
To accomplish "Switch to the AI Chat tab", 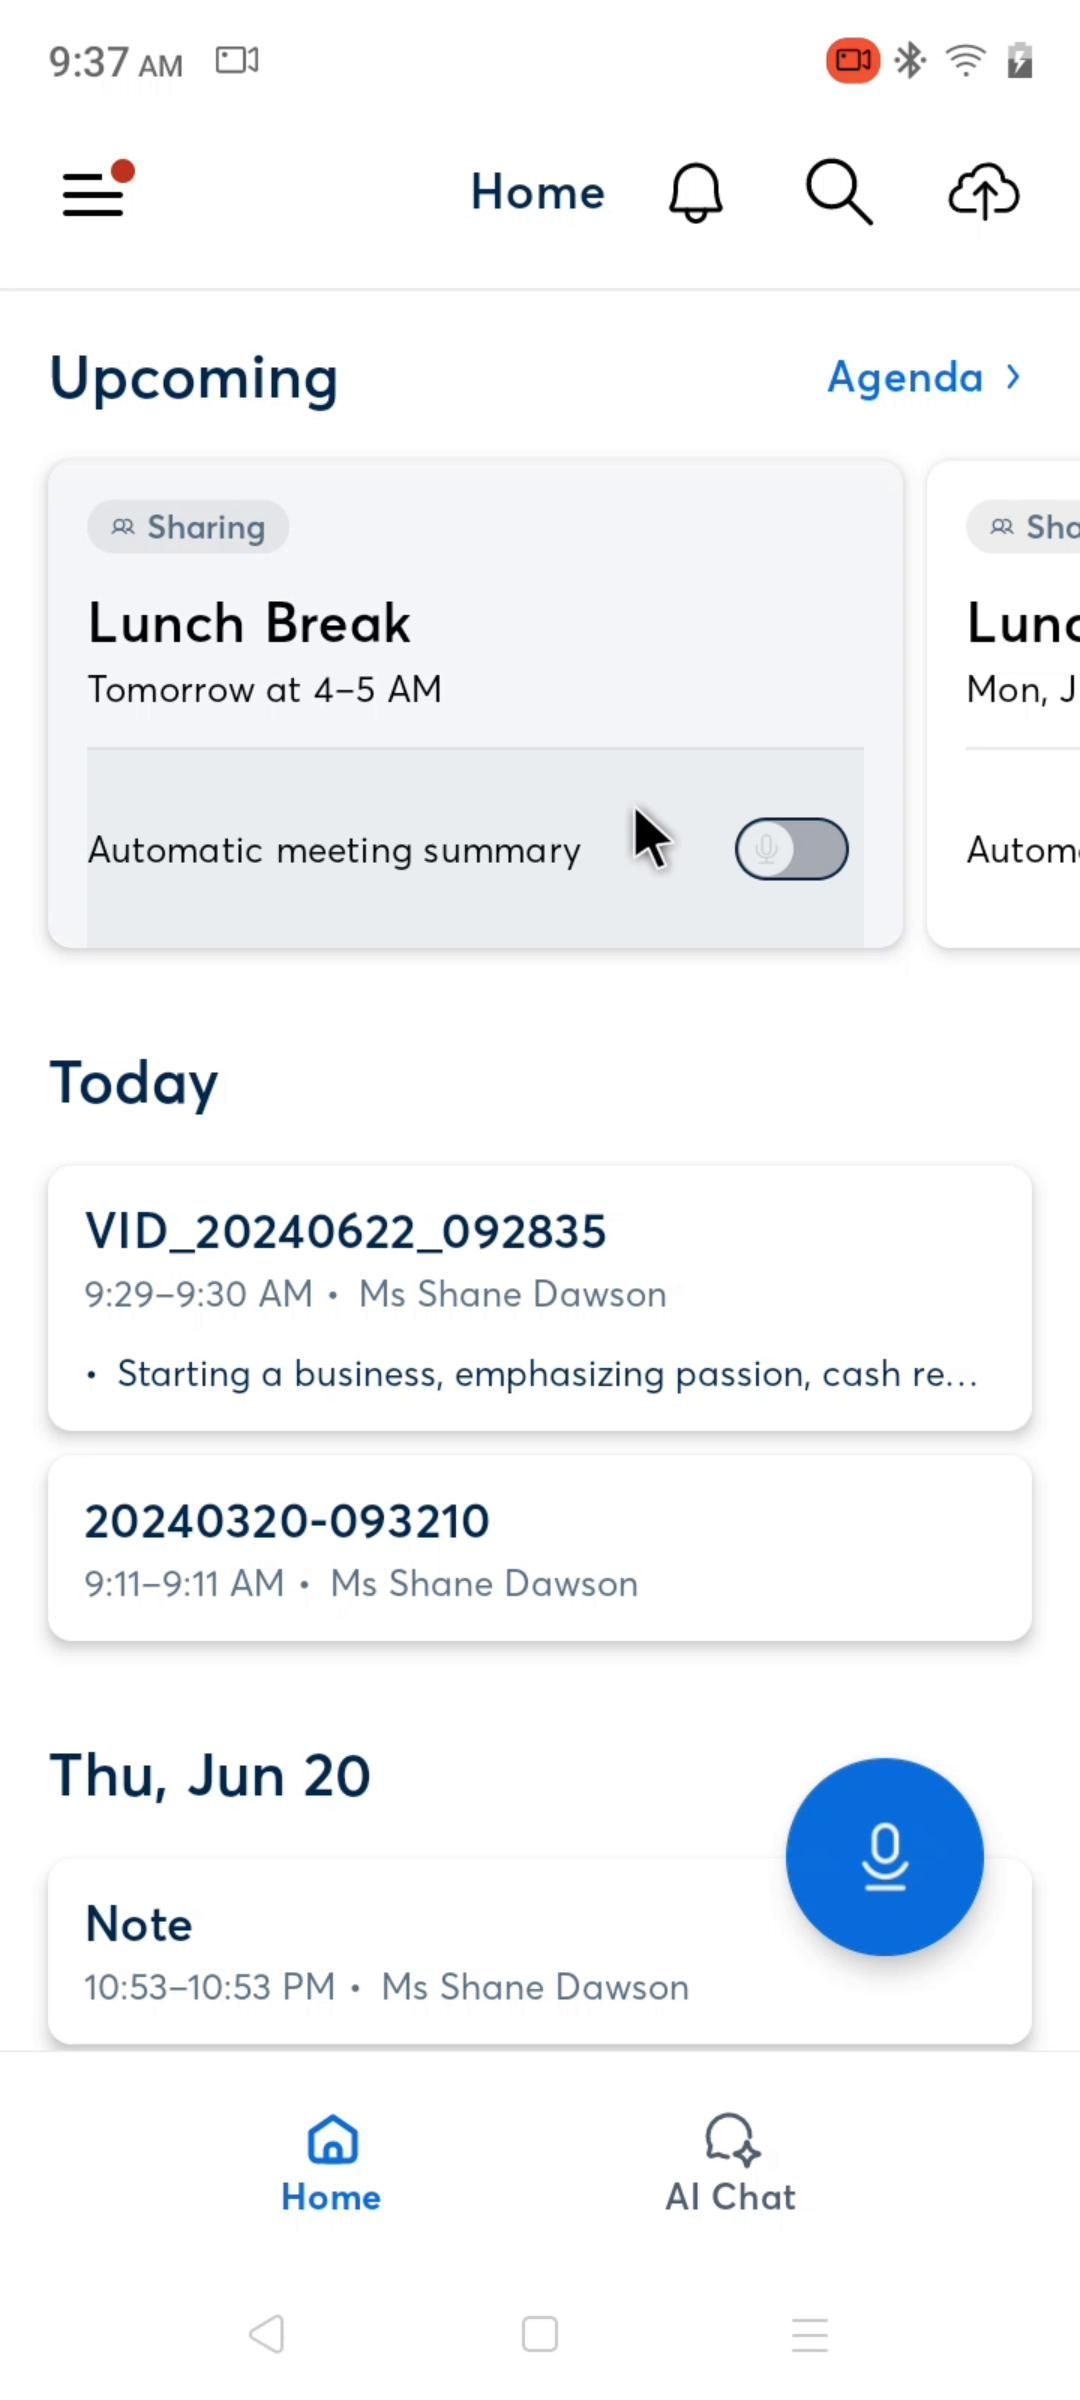I will 730,2164.
